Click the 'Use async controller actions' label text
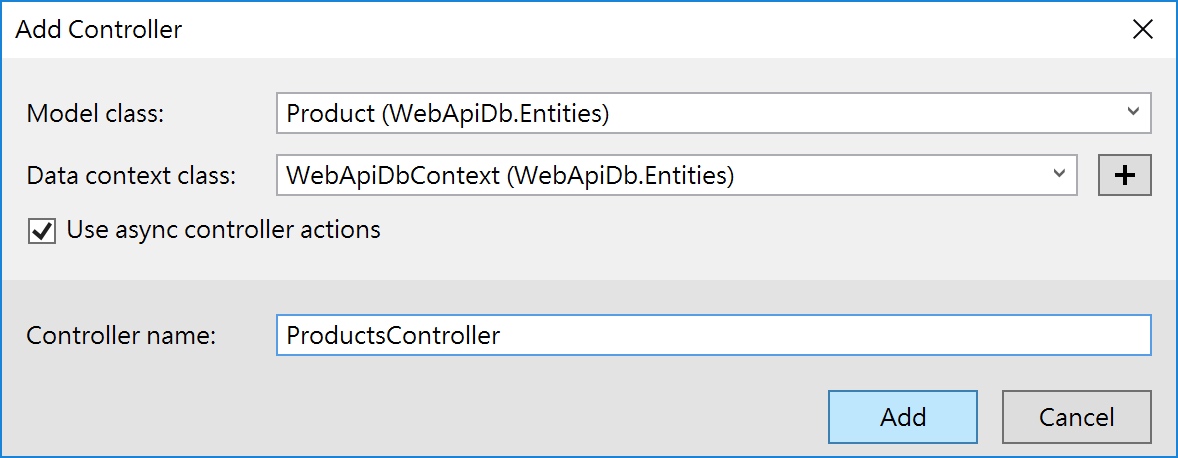The height and width of the screenshot is (458, 1178). (224, 229)
